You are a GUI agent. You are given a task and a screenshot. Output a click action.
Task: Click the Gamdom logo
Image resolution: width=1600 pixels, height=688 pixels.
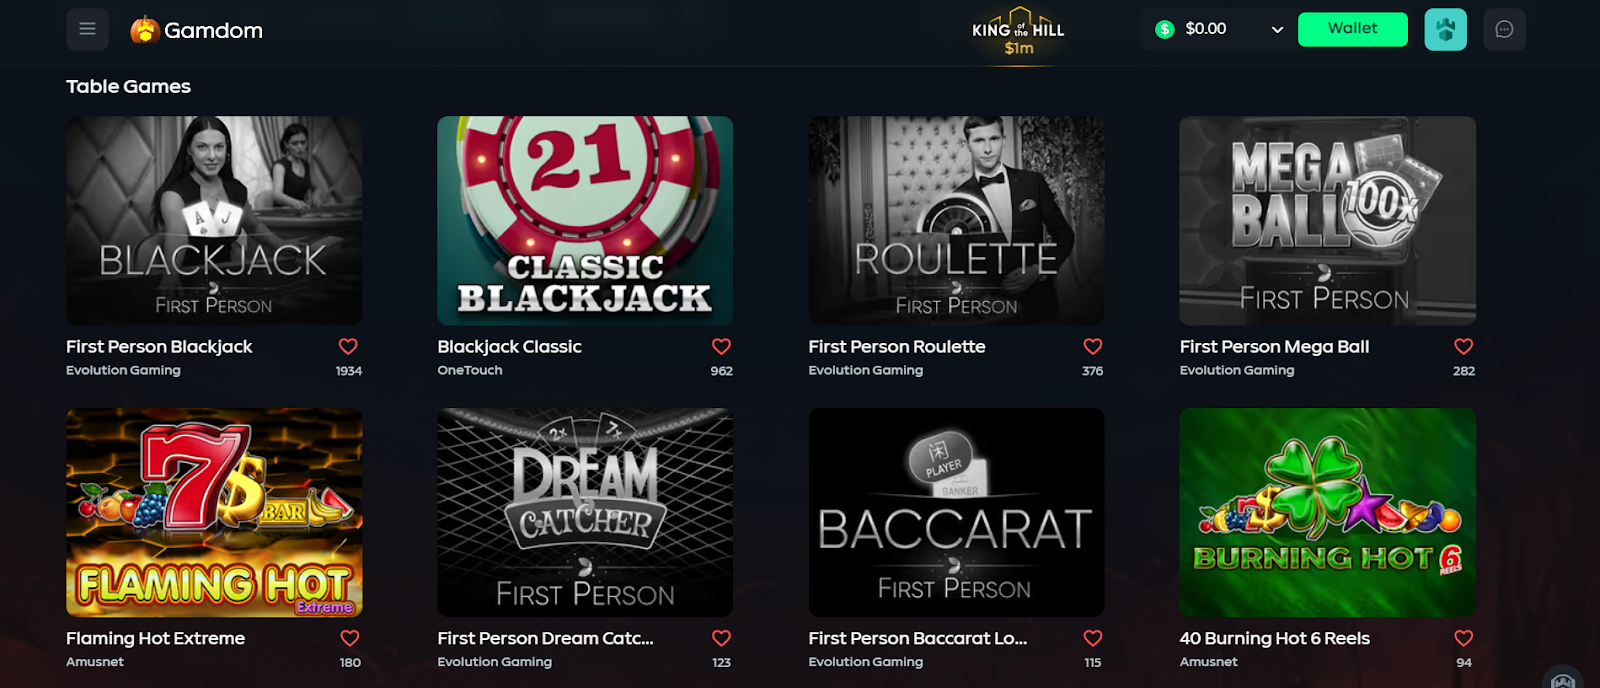[x=197, y=30]
